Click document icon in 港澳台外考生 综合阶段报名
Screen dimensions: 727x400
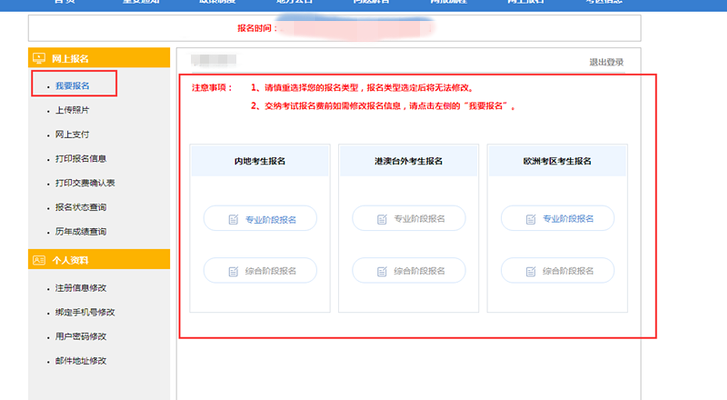[x=383, y=271]
